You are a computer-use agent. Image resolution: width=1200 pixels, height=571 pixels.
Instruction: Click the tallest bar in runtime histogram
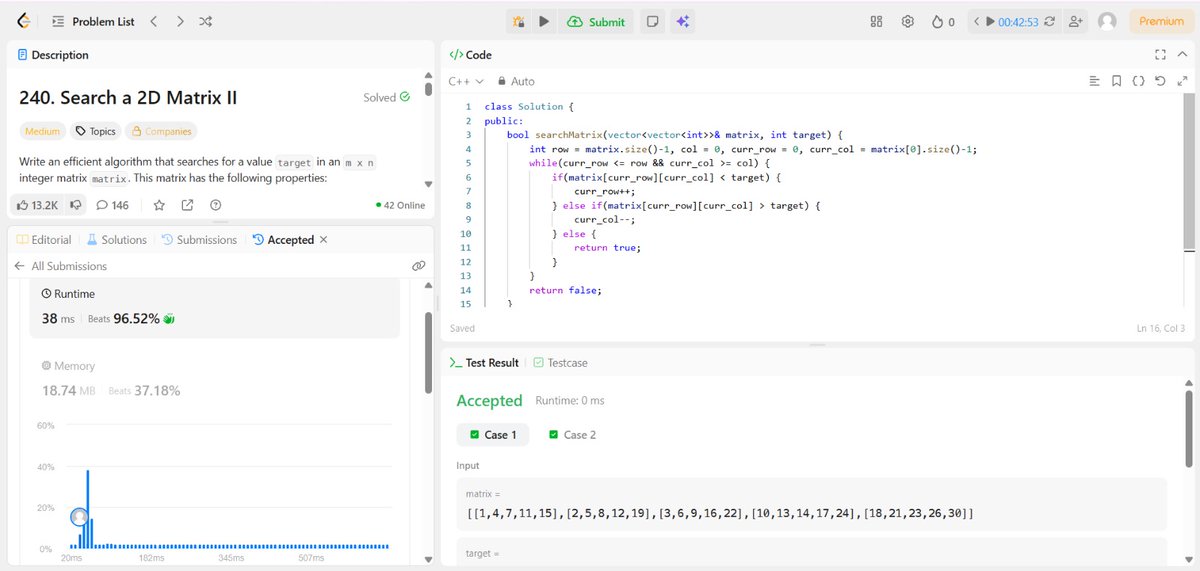[x=88, y=509]
